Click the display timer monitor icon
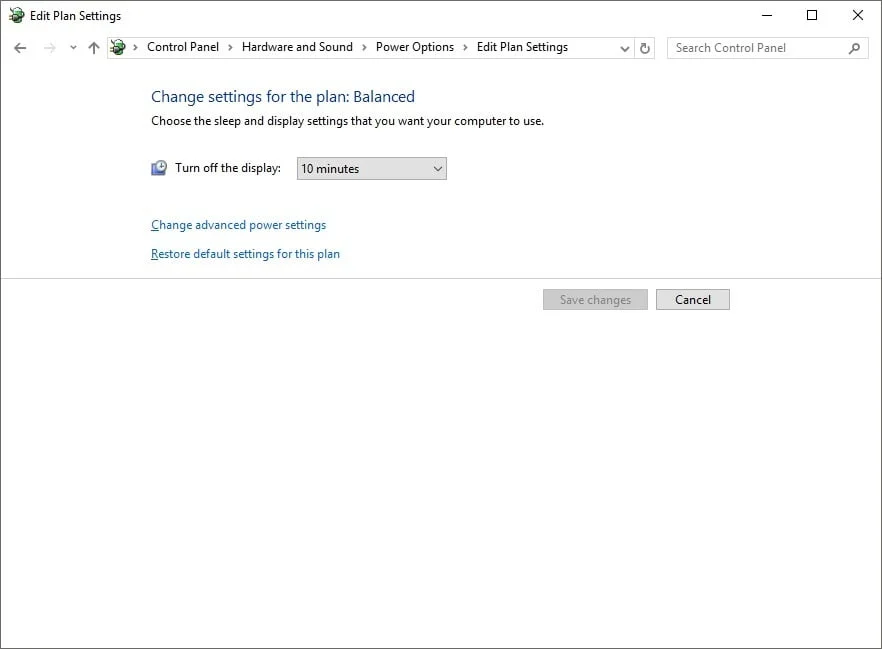This screenshot has height=649, width=882. click(x=159, y=168)
